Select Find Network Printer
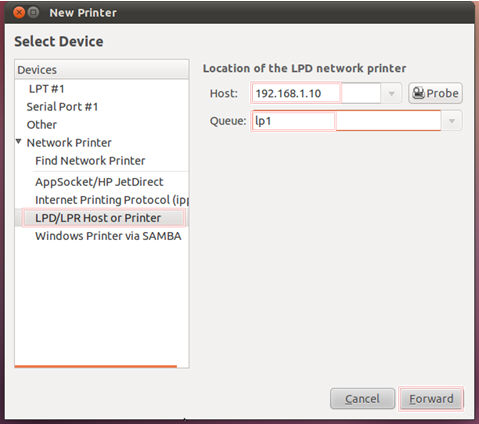This screenshot has height=424, width=479. pyautogui.click(x=90, y=161)
